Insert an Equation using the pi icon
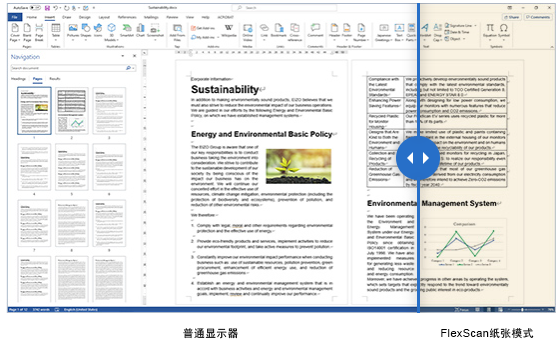This screenshot has height=364, width=559. point(490,31)
